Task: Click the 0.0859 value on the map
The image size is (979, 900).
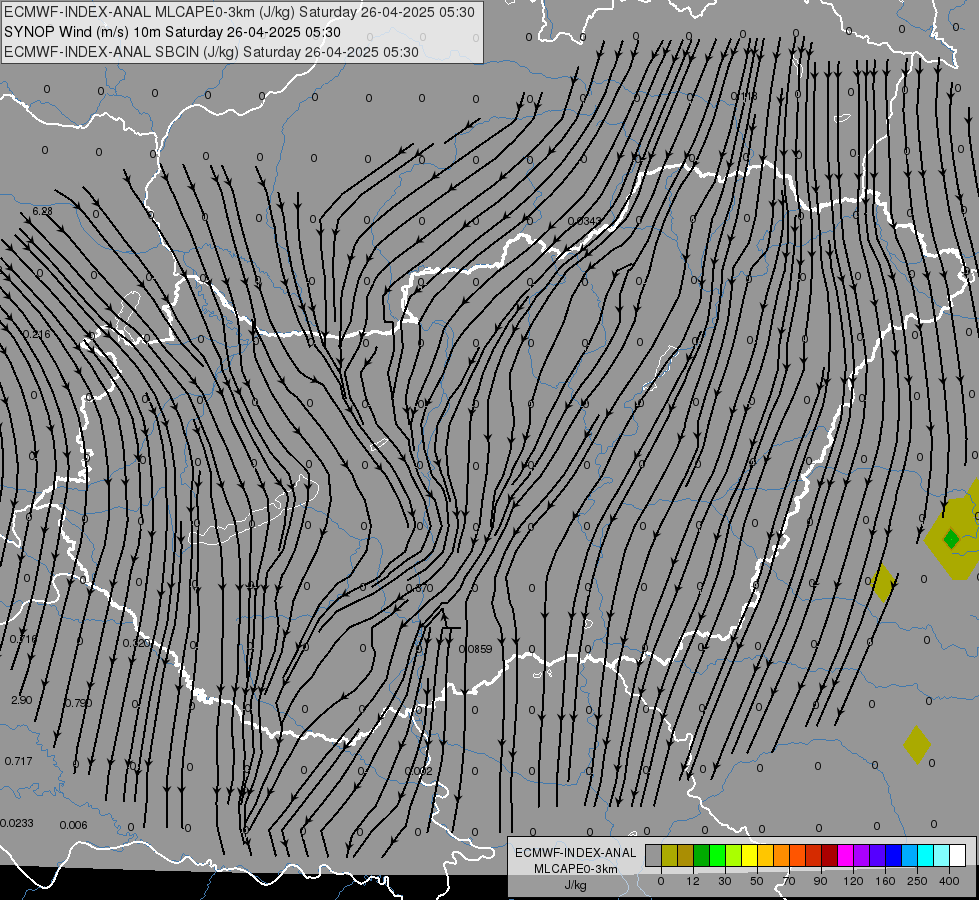Action: click(475, 649)
